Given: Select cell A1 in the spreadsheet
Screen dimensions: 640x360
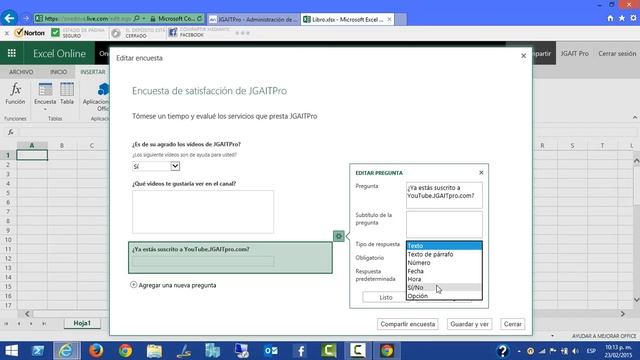Looking at the screenshot, I should pyautogui.click(x=32, y=155).
